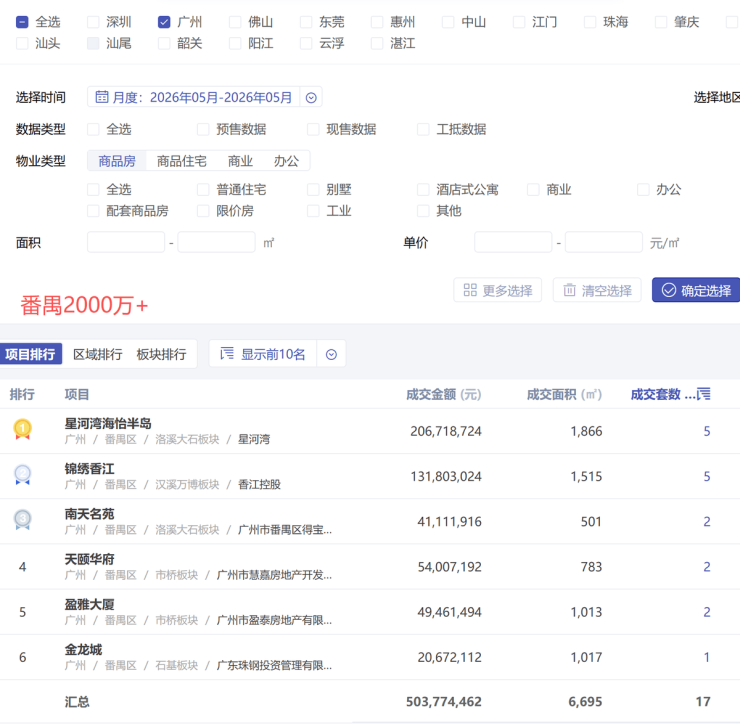
Task: Check the 江门 city checkbox
Action: point(519,22)
